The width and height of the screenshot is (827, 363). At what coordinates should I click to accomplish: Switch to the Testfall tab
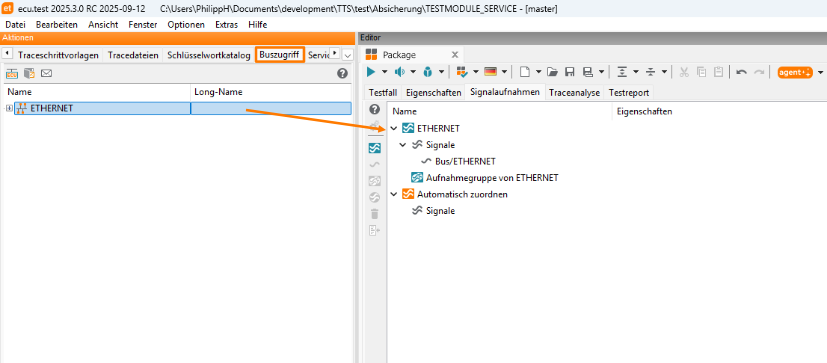coord(383,92)
